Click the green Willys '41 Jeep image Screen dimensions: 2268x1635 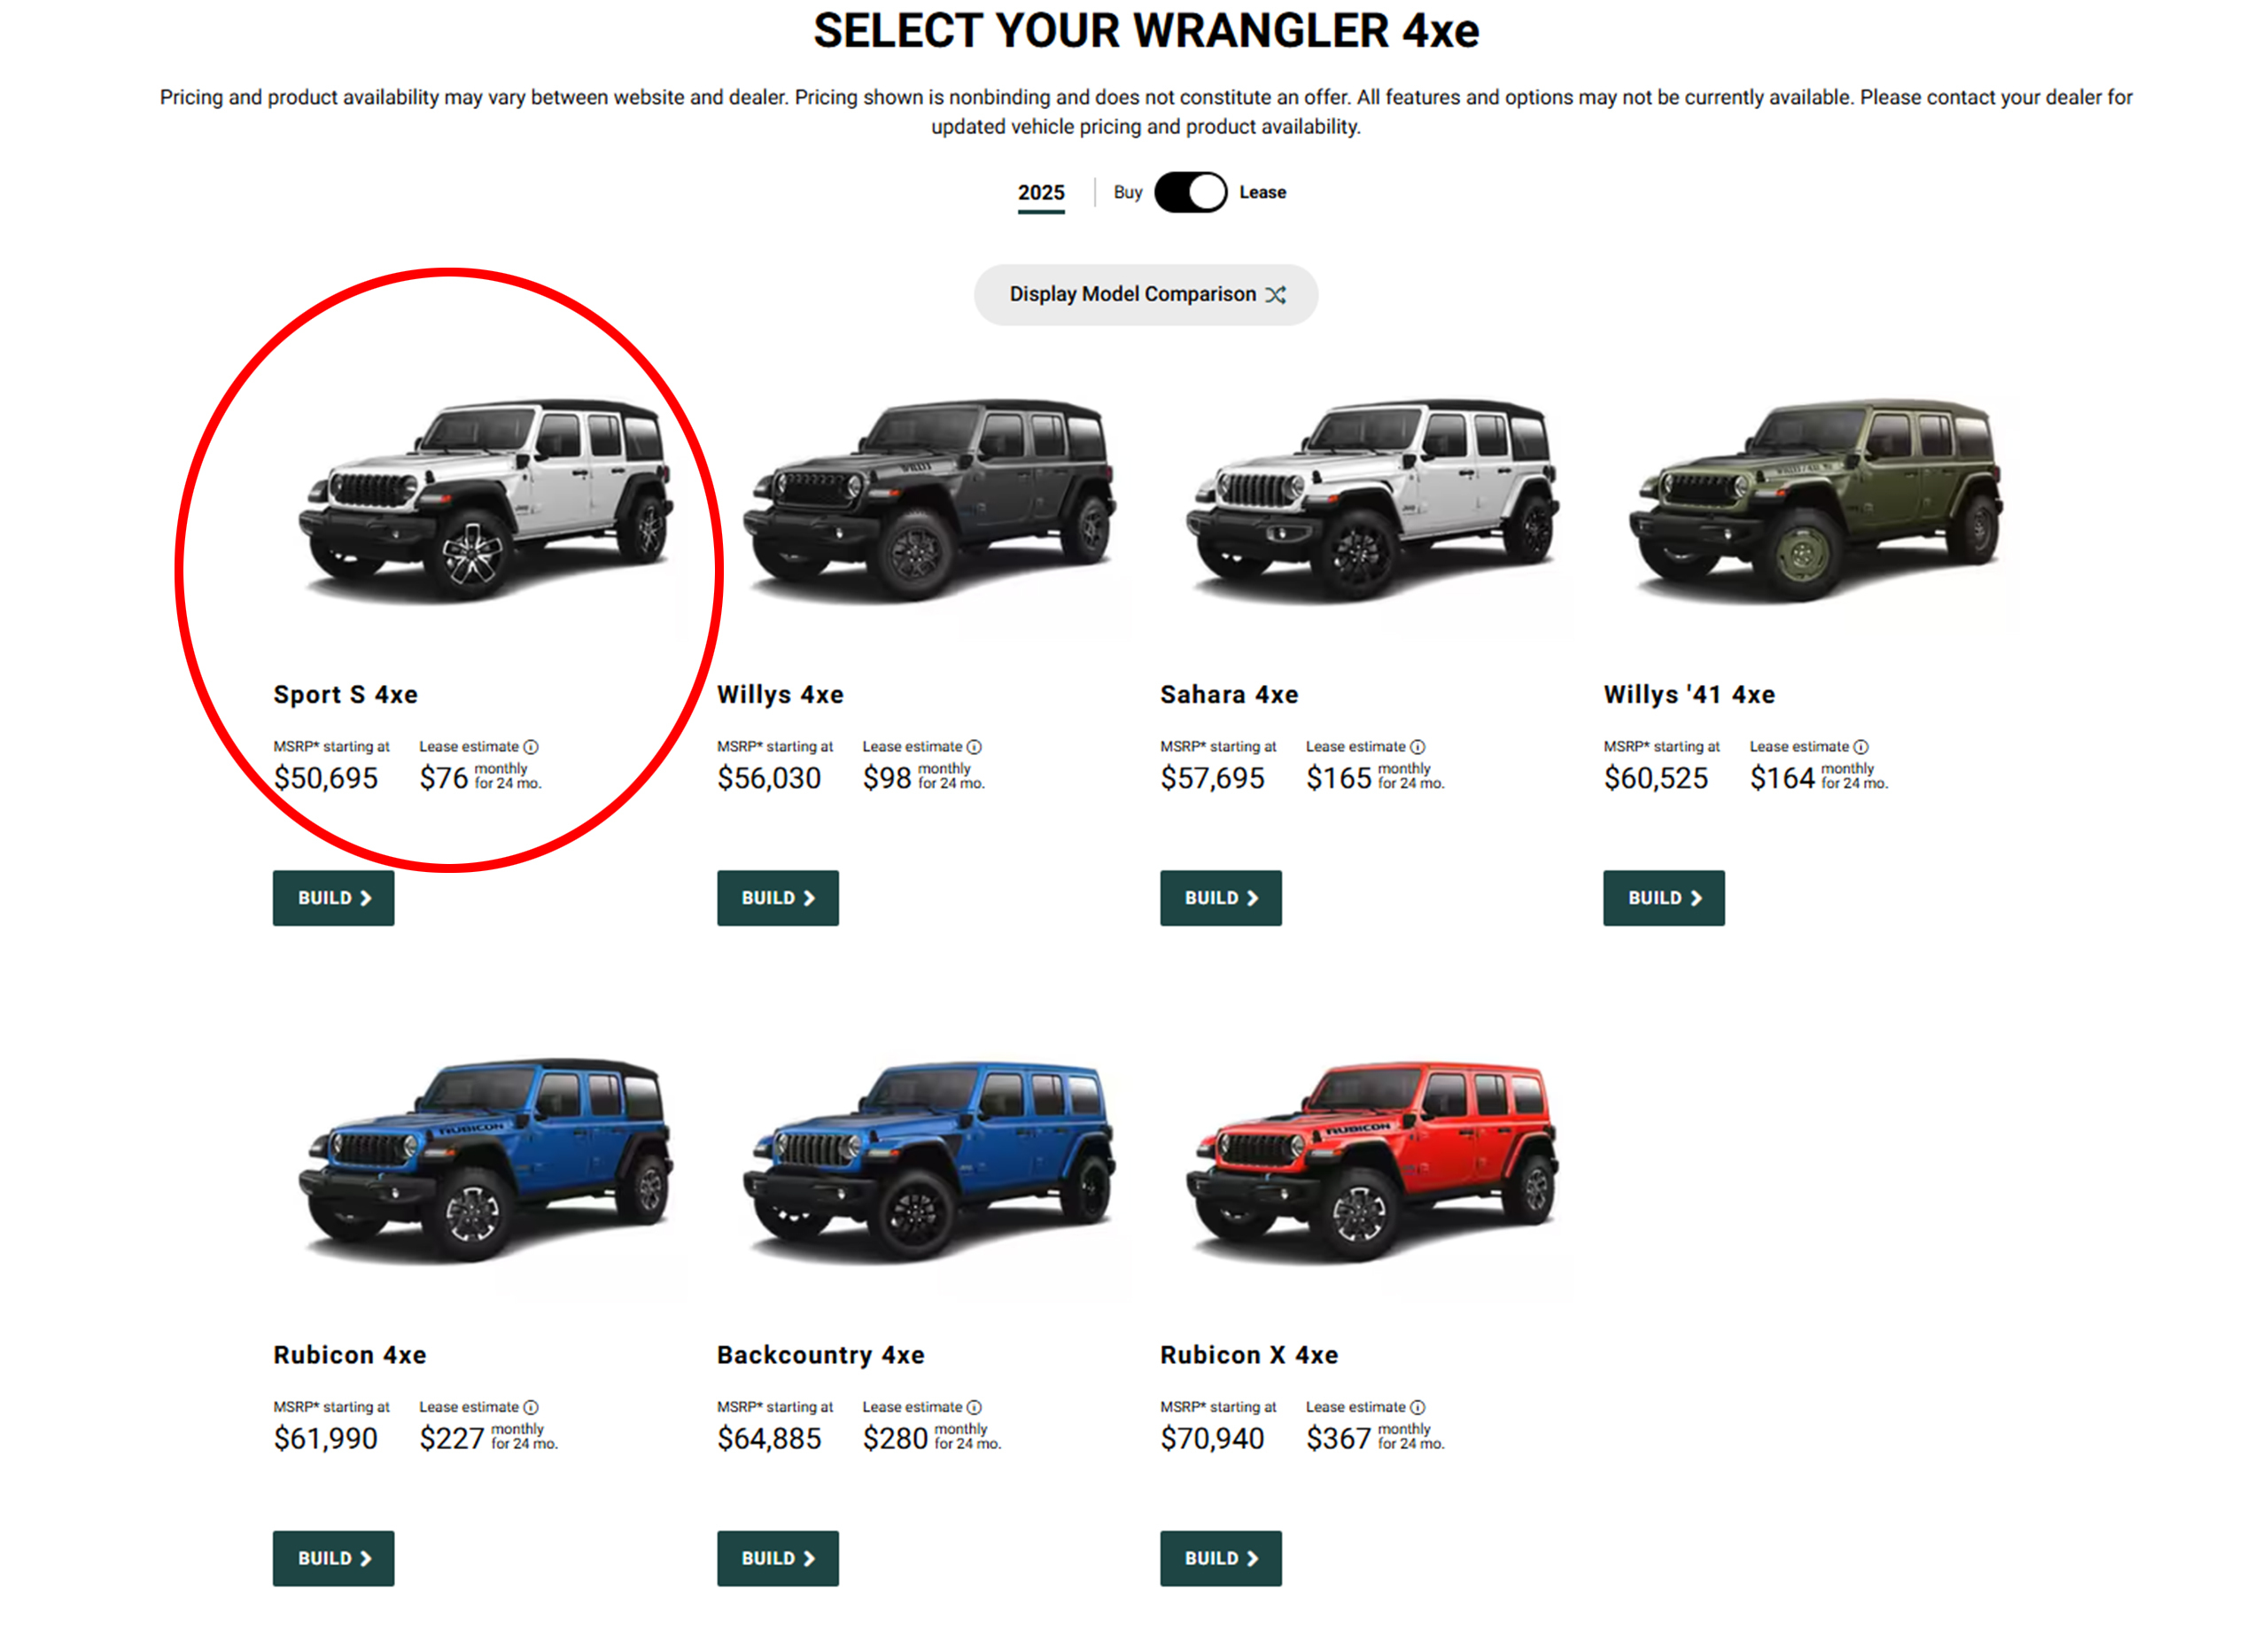click(1815, 498)
